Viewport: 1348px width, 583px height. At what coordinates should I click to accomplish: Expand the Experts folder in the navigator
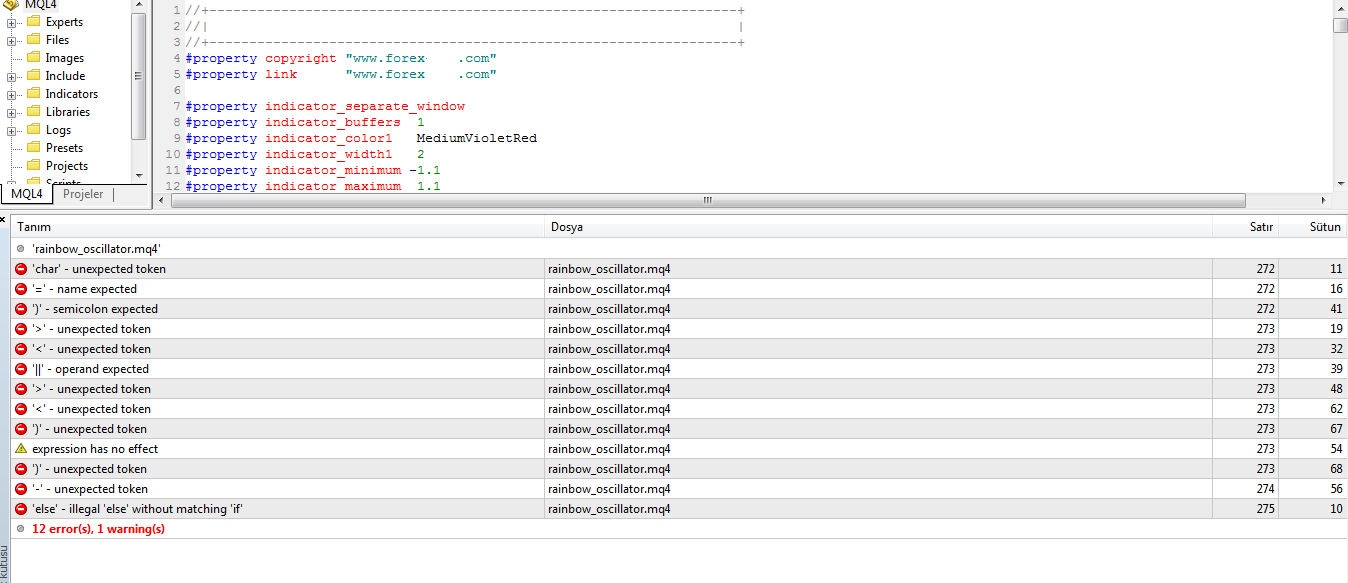click(x=12, y=22)
